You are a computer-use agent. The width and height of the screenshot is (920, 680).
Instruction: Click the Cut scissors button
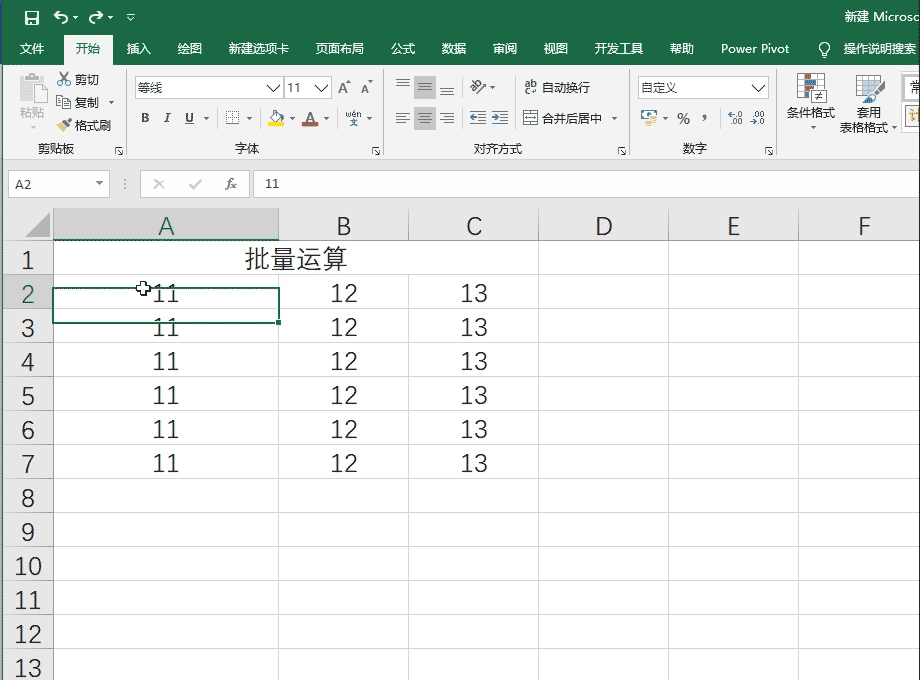[78, 79]
